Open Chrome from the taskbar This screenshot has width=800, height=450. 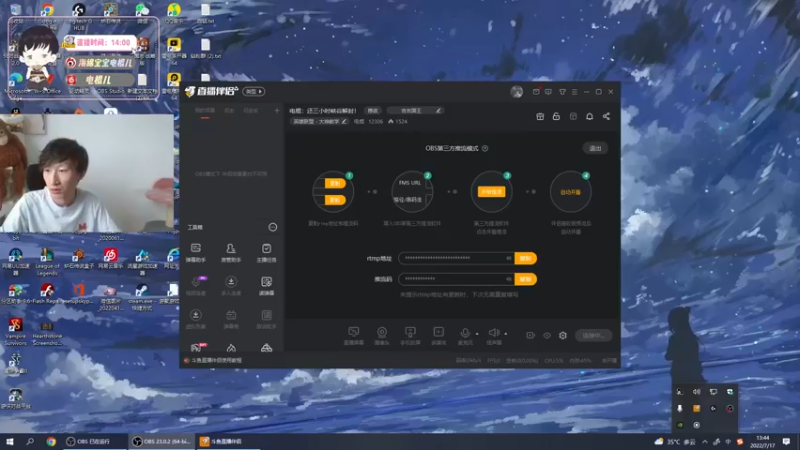click(51, 441)
